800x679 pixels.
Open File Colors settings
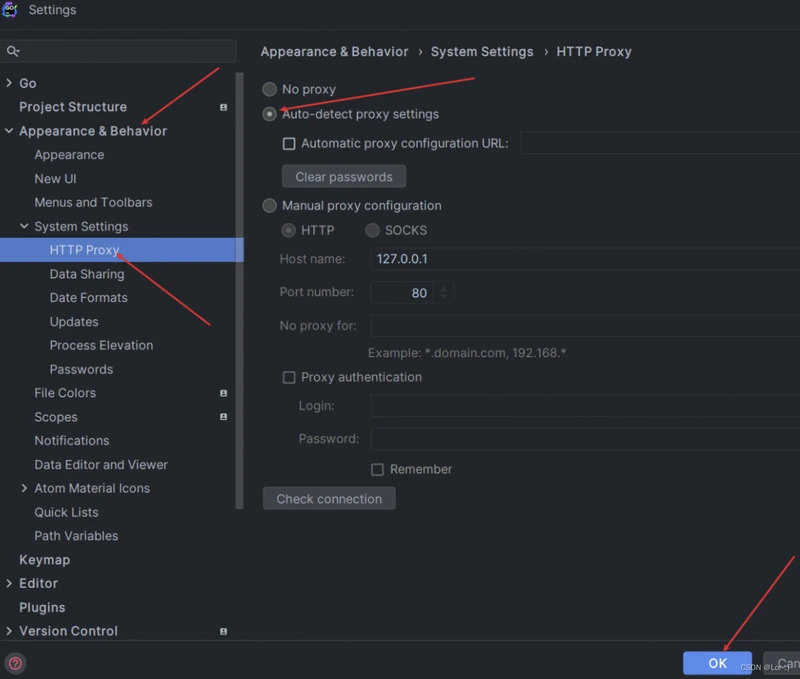(x=65, y=393)
